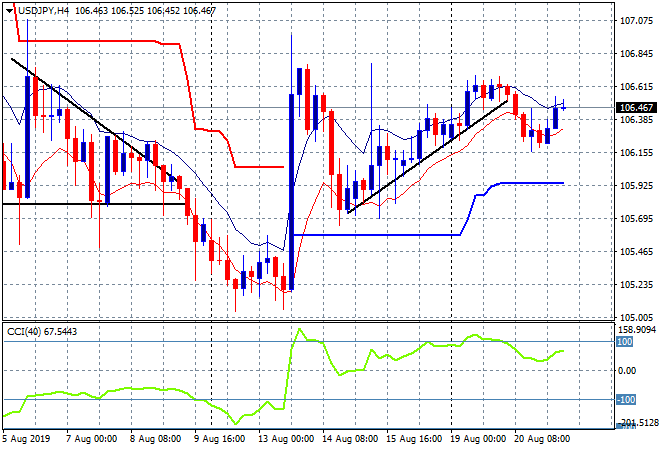Click the 106.615 price axis label
Viewport: 660px width, 450px height.
point(636,87)
